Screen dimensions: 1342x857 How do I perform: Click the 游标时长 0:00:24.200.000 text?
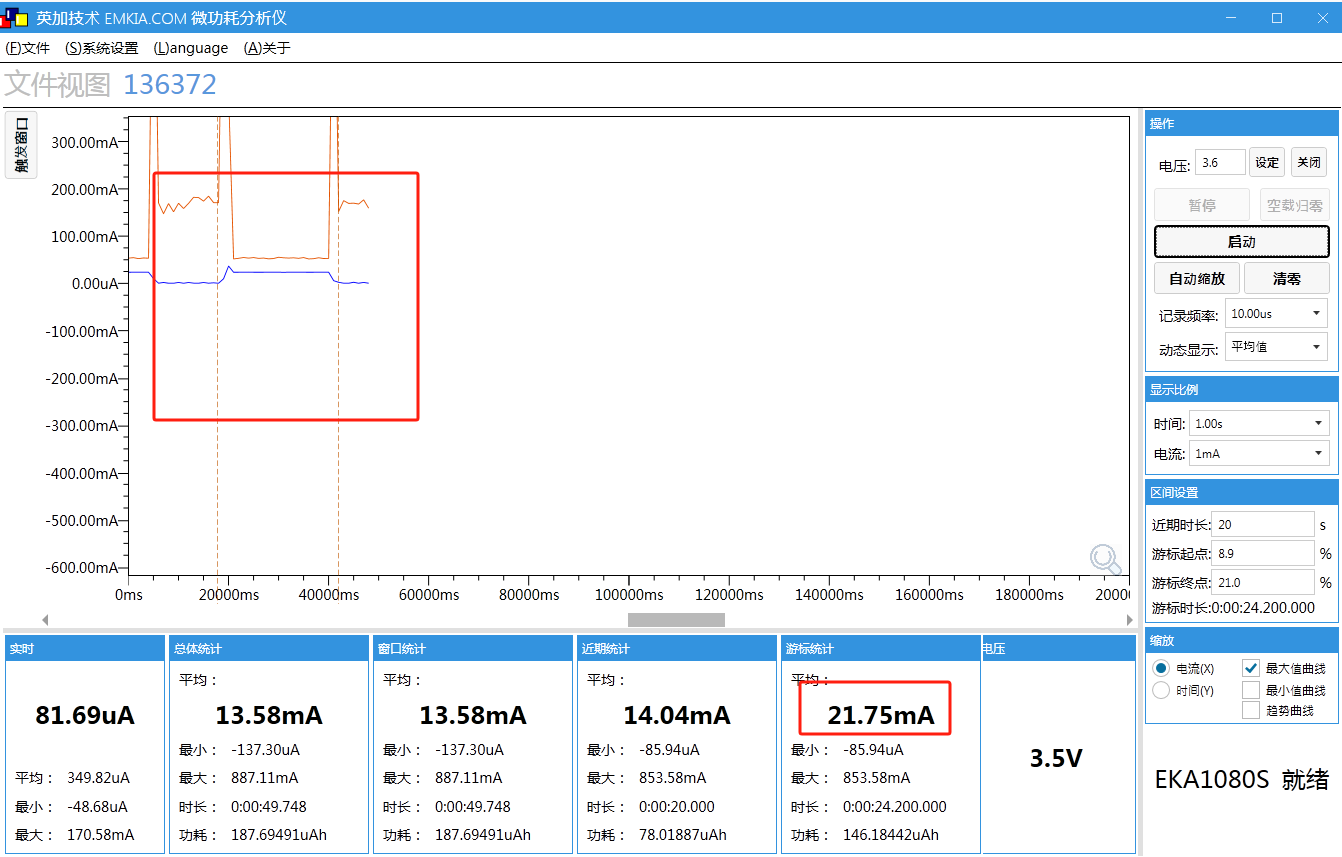point(1233,607)
